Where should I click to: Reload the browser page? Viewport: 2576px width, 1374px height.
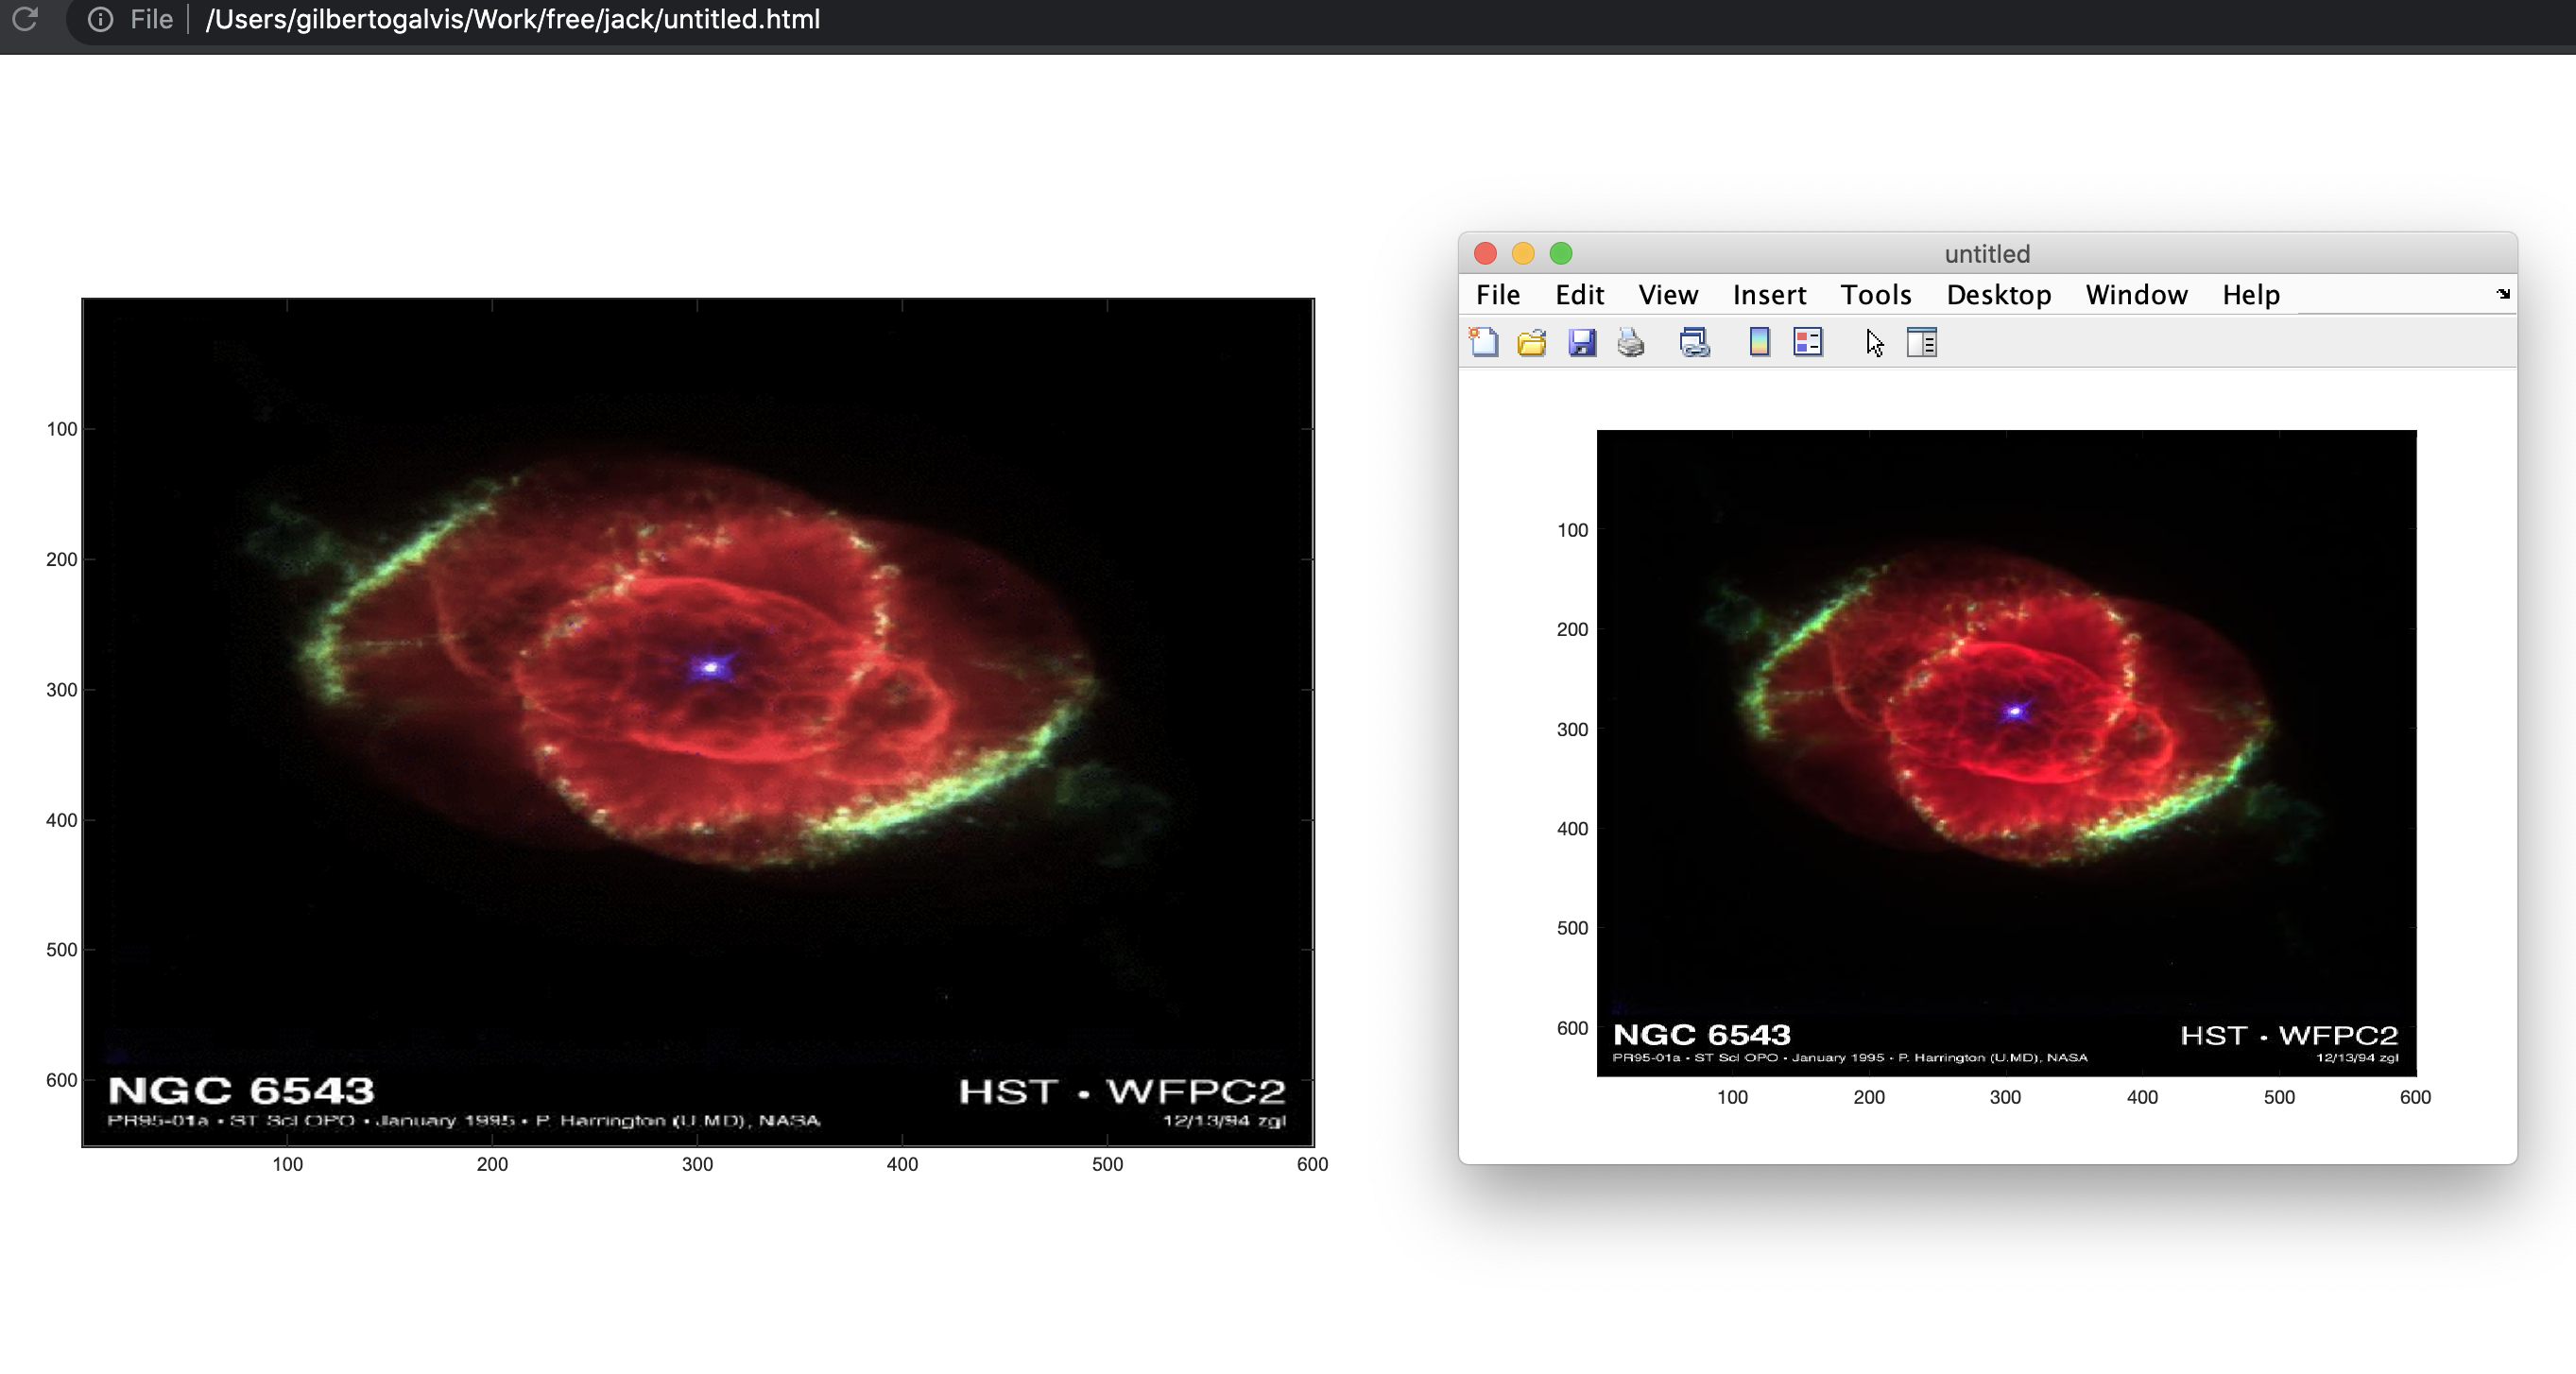tap(25, 19)
